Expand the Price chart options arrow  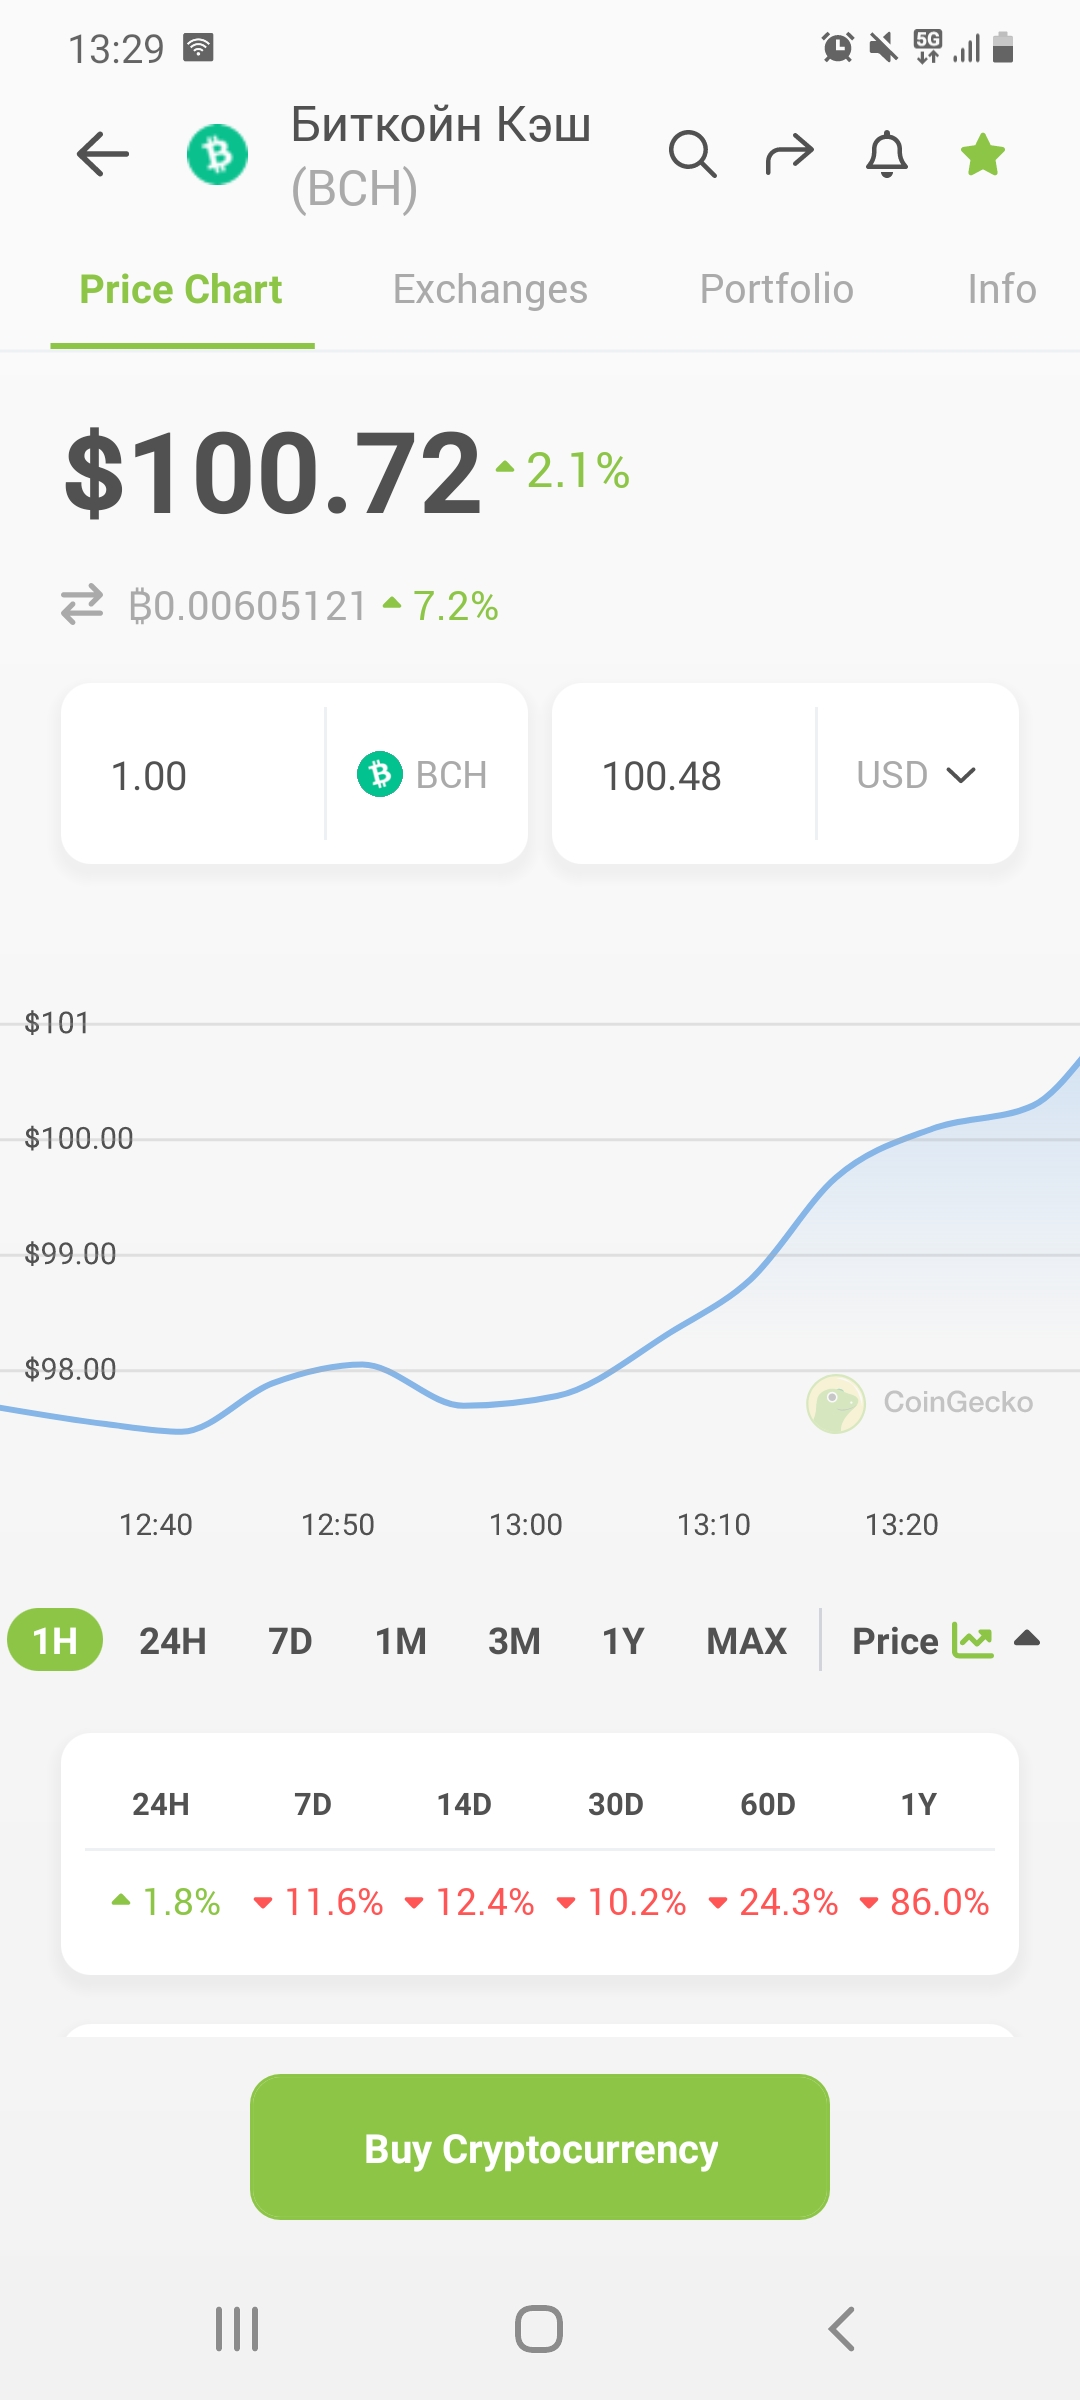[1027, 1639]
